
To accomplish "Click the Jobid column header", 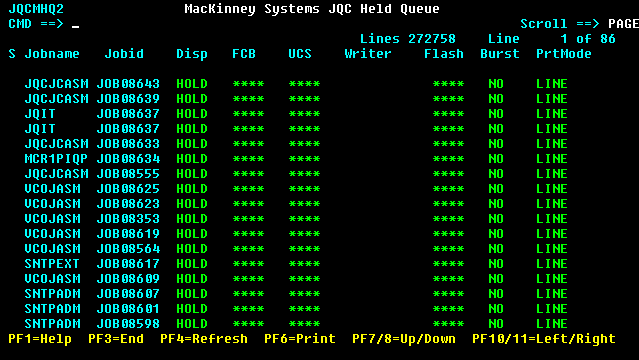I will click(124, 54).
